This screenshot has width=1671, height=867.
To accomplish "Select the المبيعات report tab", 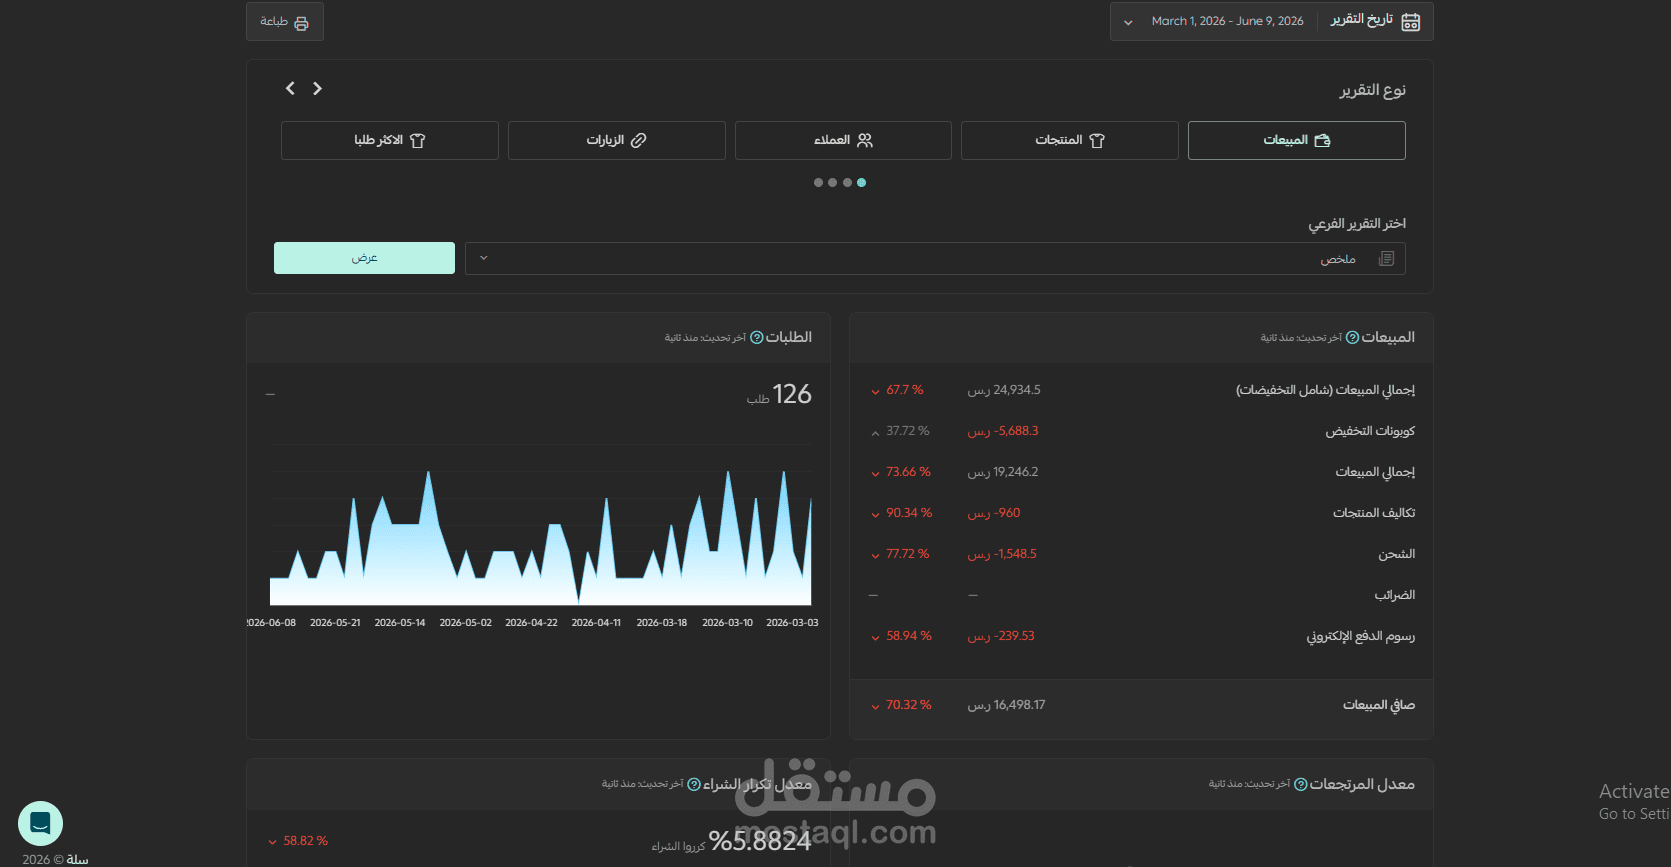I will point(1296,140).
